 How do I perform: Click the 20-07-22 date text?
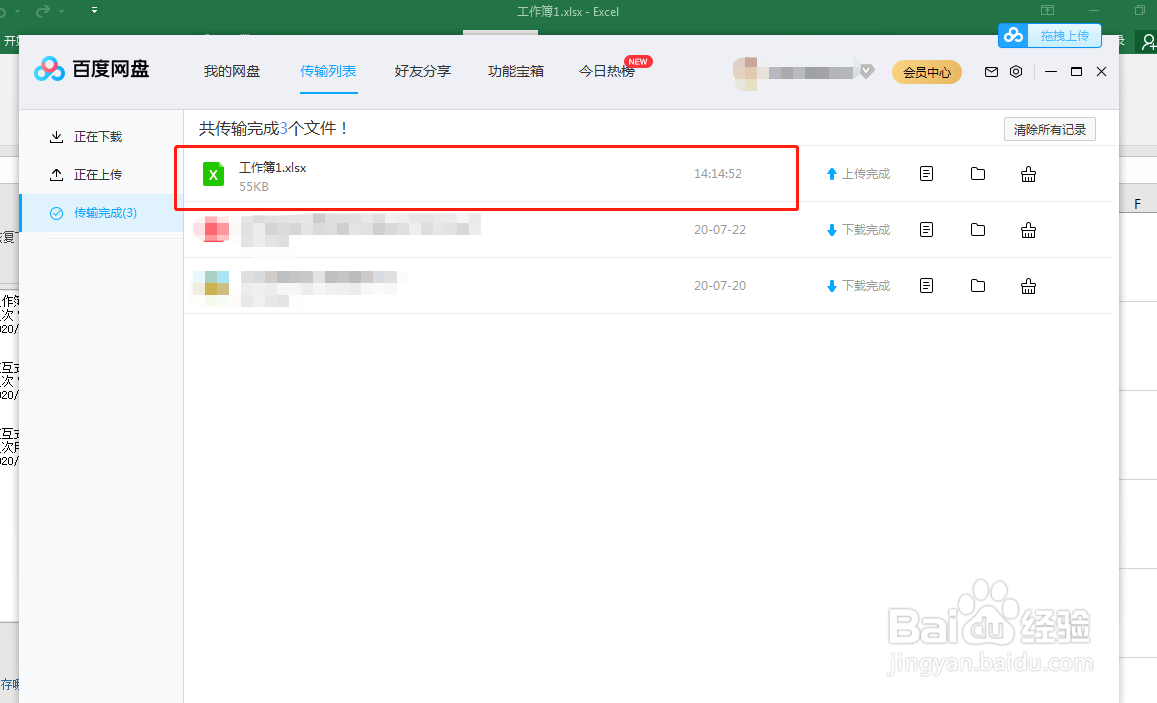719,230
